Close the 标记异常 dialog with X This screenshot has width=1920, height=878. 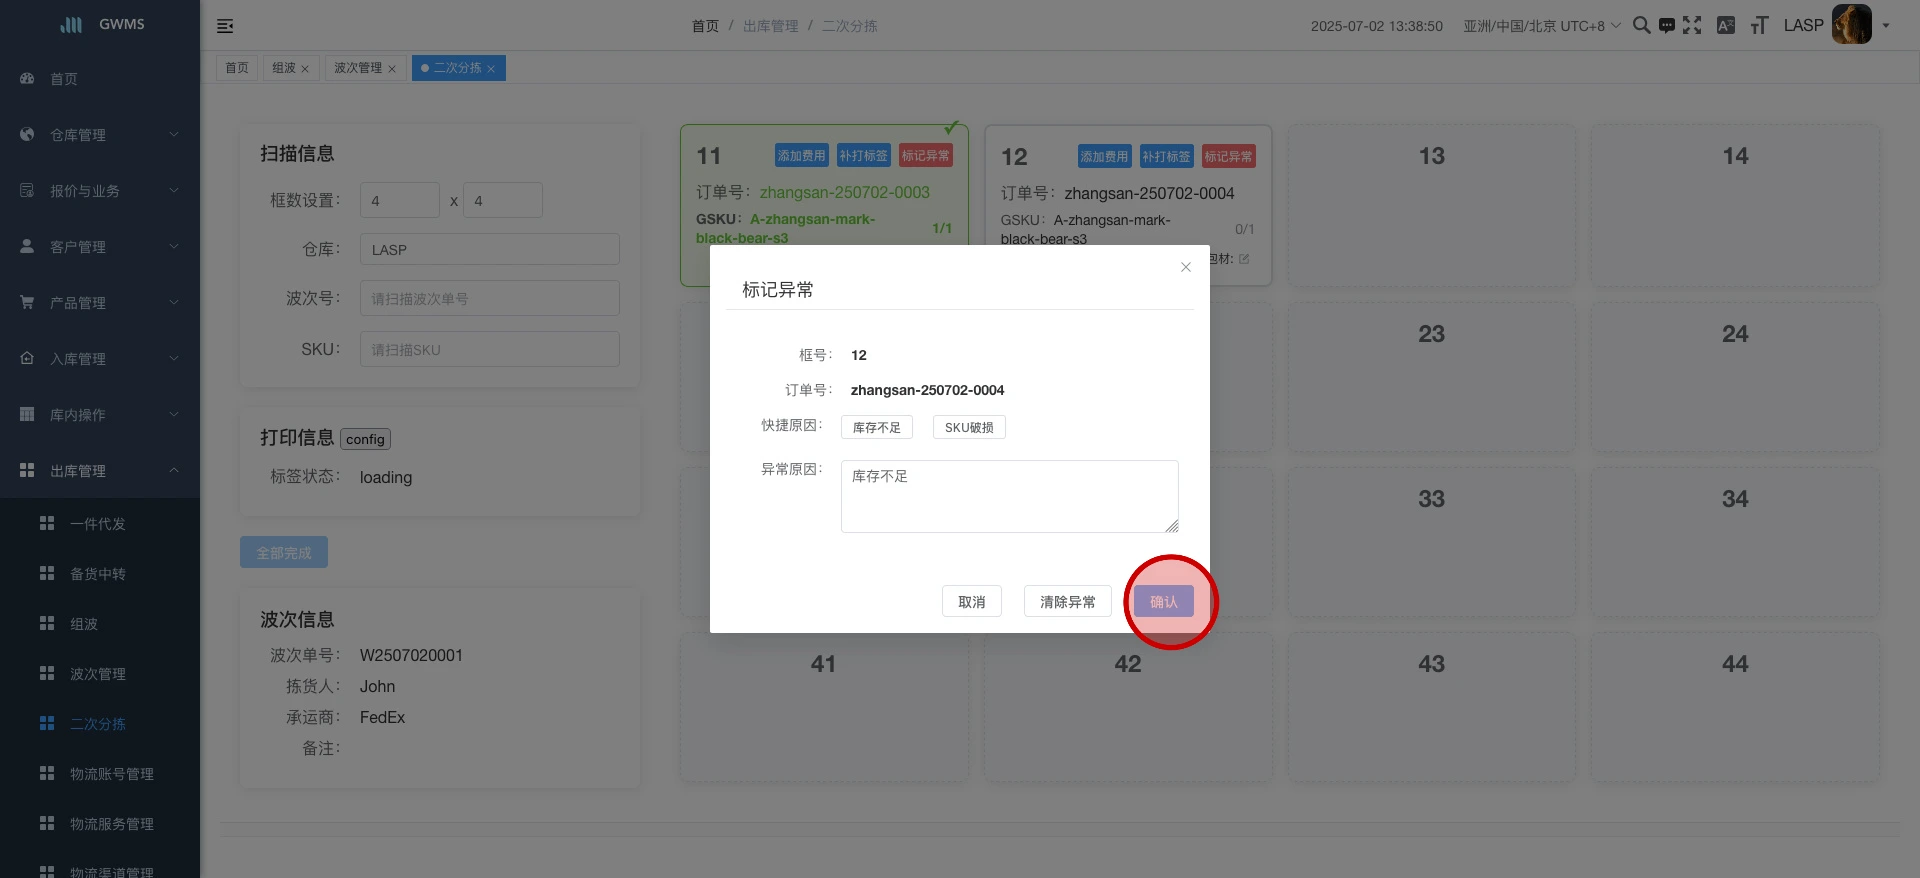[x=1185, y=267]
